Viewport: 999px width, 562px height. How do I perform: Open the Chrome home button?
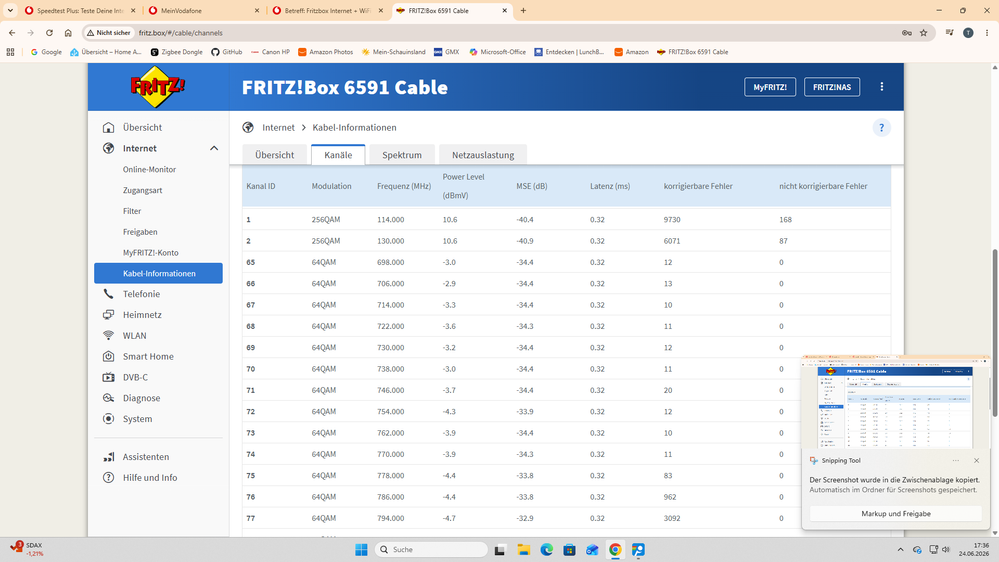[68, 32]
